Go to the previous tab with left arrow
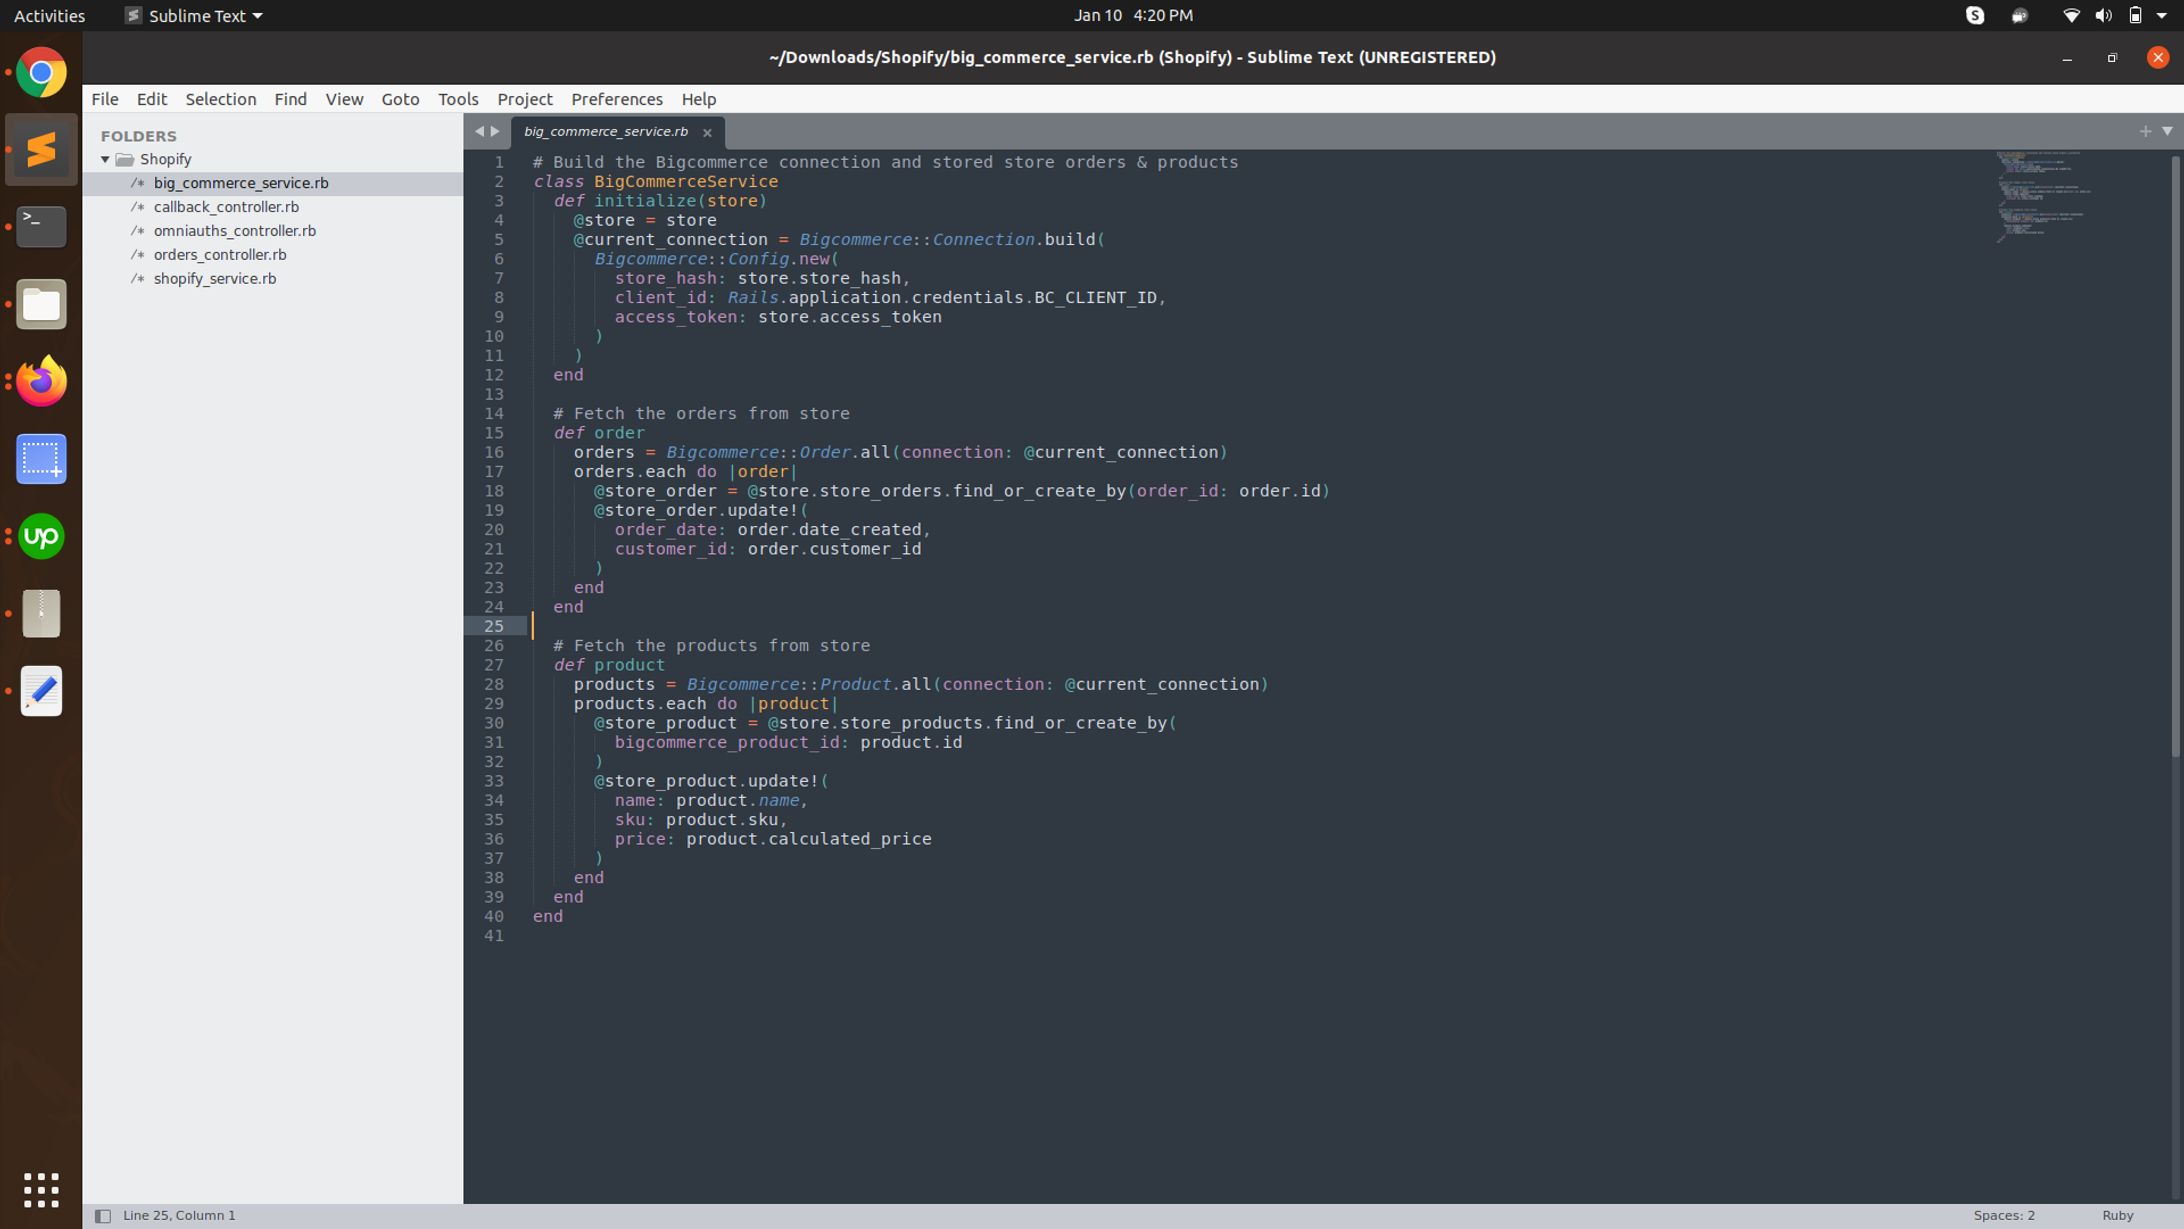This screenshot has height=1229, width=2184. pyautogui.click(x=479, y=131)
